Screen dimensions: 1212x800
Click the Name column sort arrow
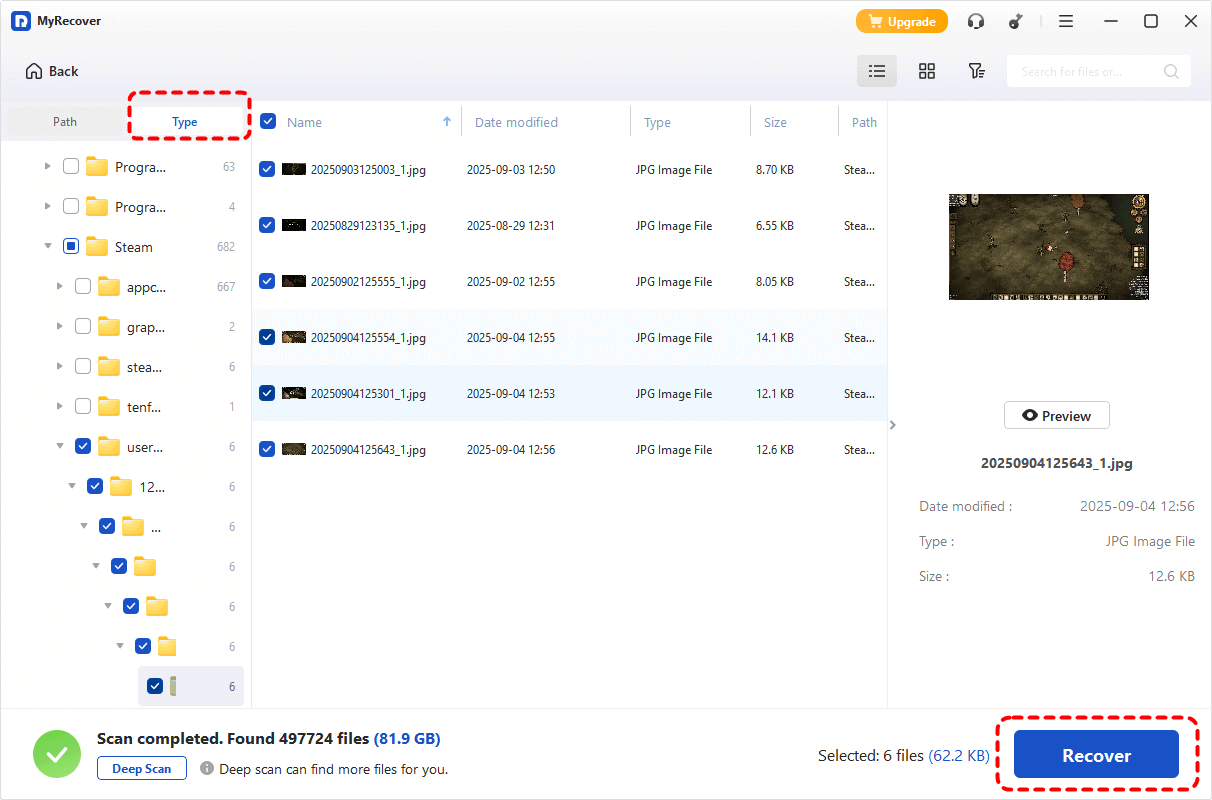(447, 122)
